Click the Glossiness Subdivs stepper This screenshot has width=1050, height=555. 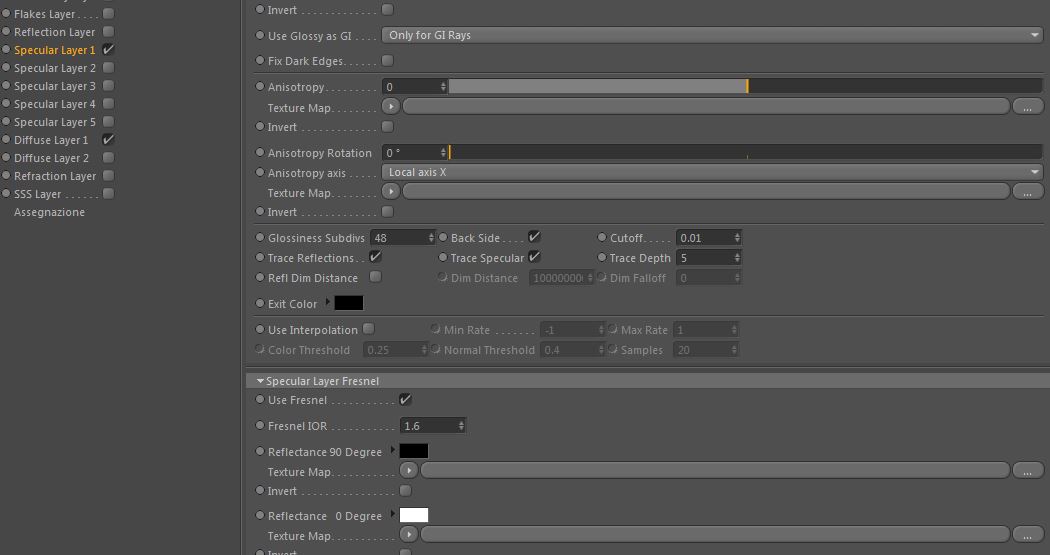431,238
